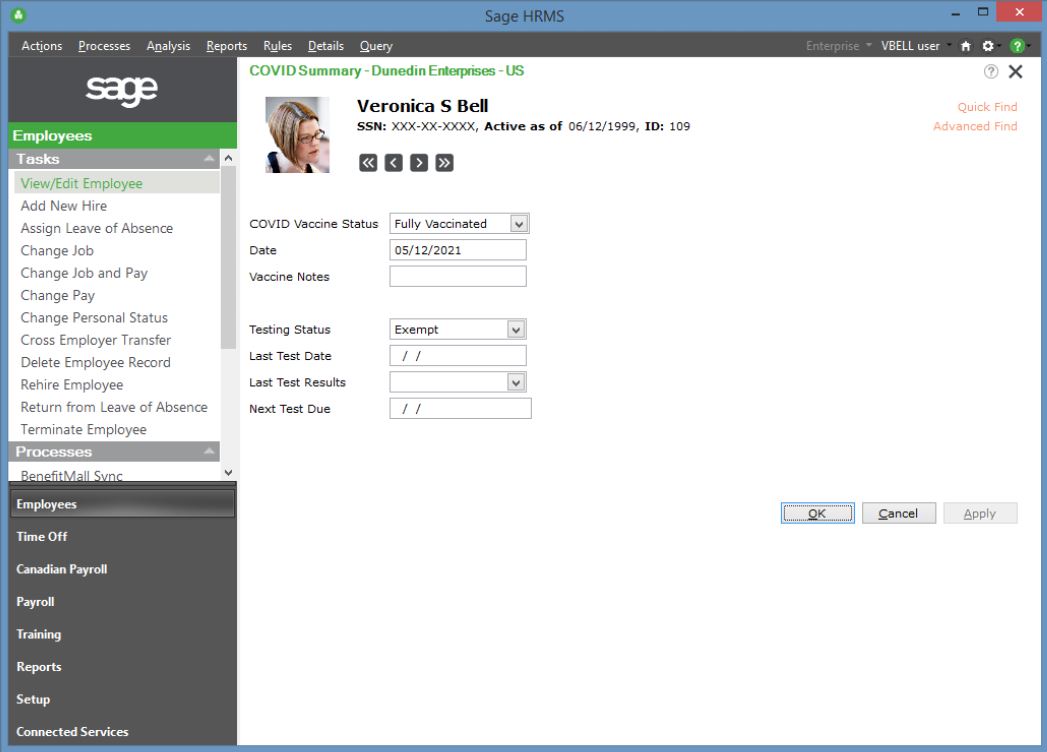Jump to the last employee record
Viewport: 1047px width, 752px height.
click(x=444, y=163)
